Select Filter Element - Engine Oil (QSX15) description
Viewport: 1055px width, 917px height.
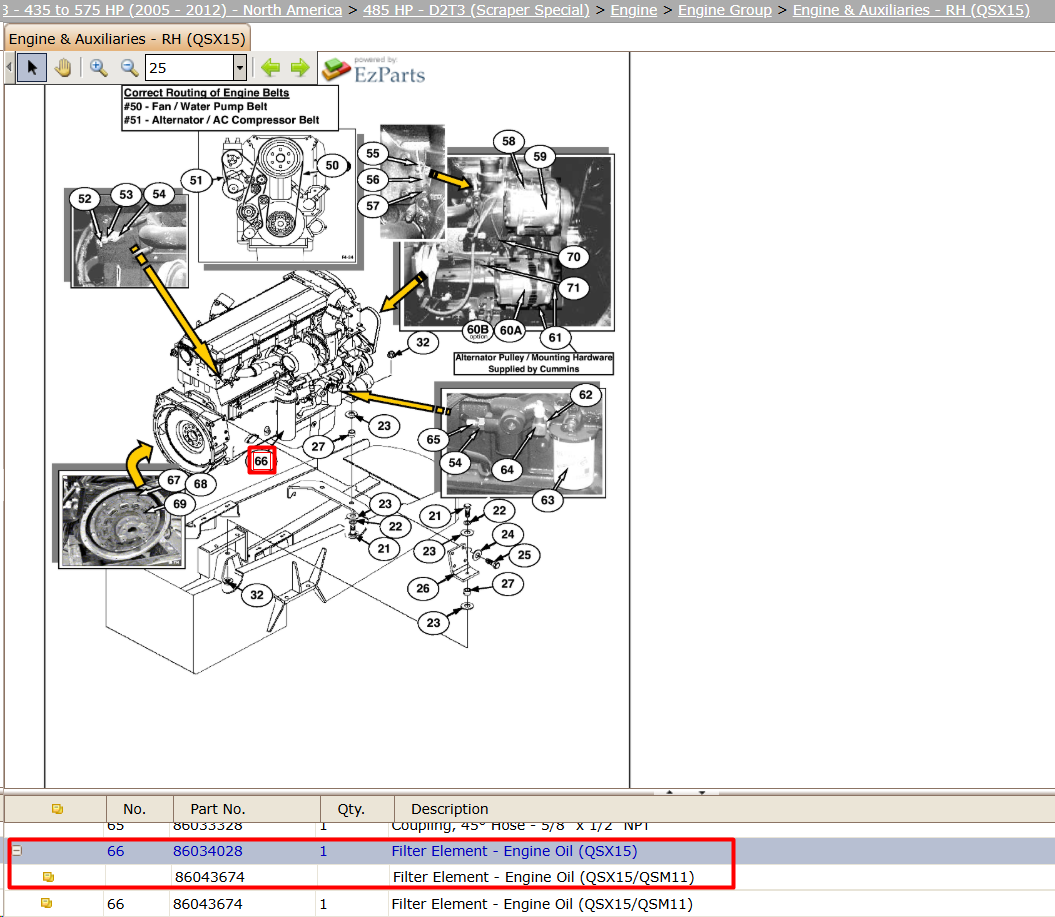(514, 851)
